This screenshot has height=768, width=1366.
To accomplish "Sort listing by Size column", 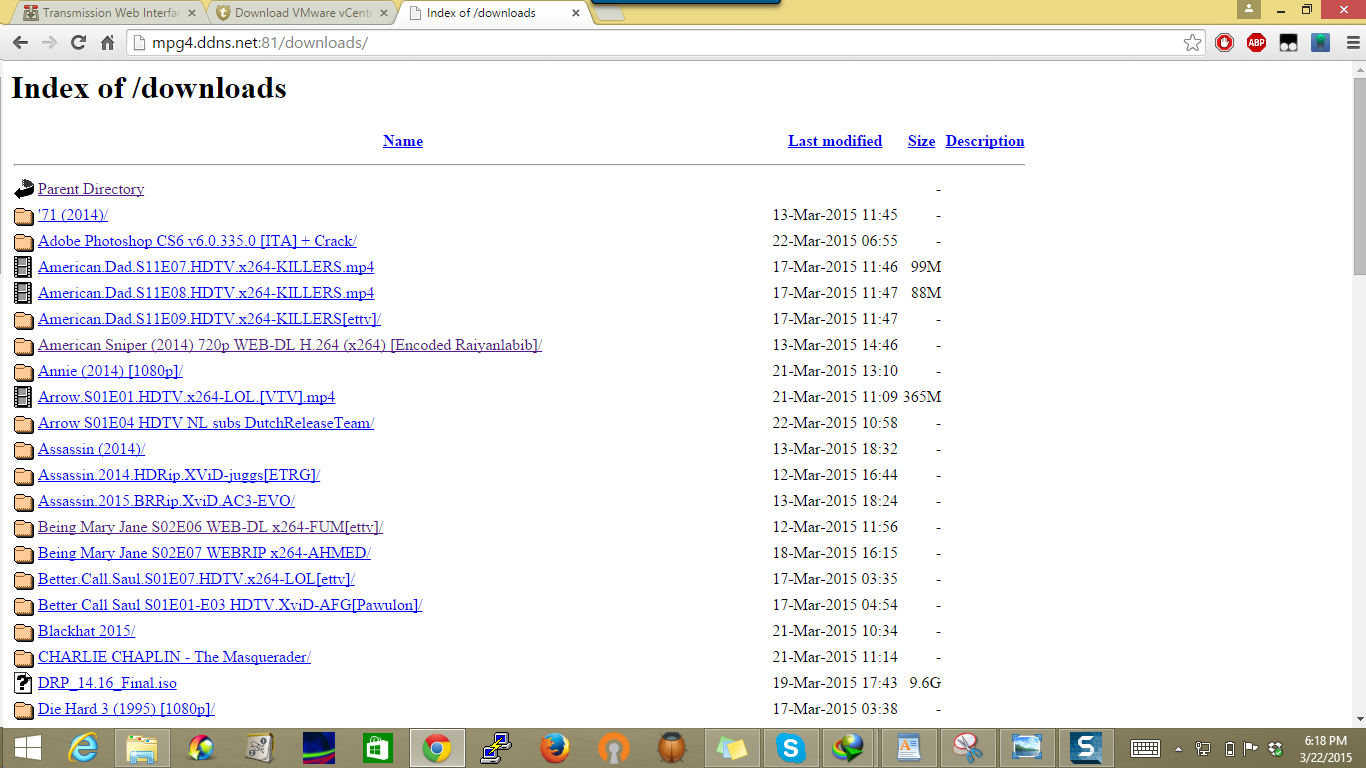I will (x=921, y=141).
